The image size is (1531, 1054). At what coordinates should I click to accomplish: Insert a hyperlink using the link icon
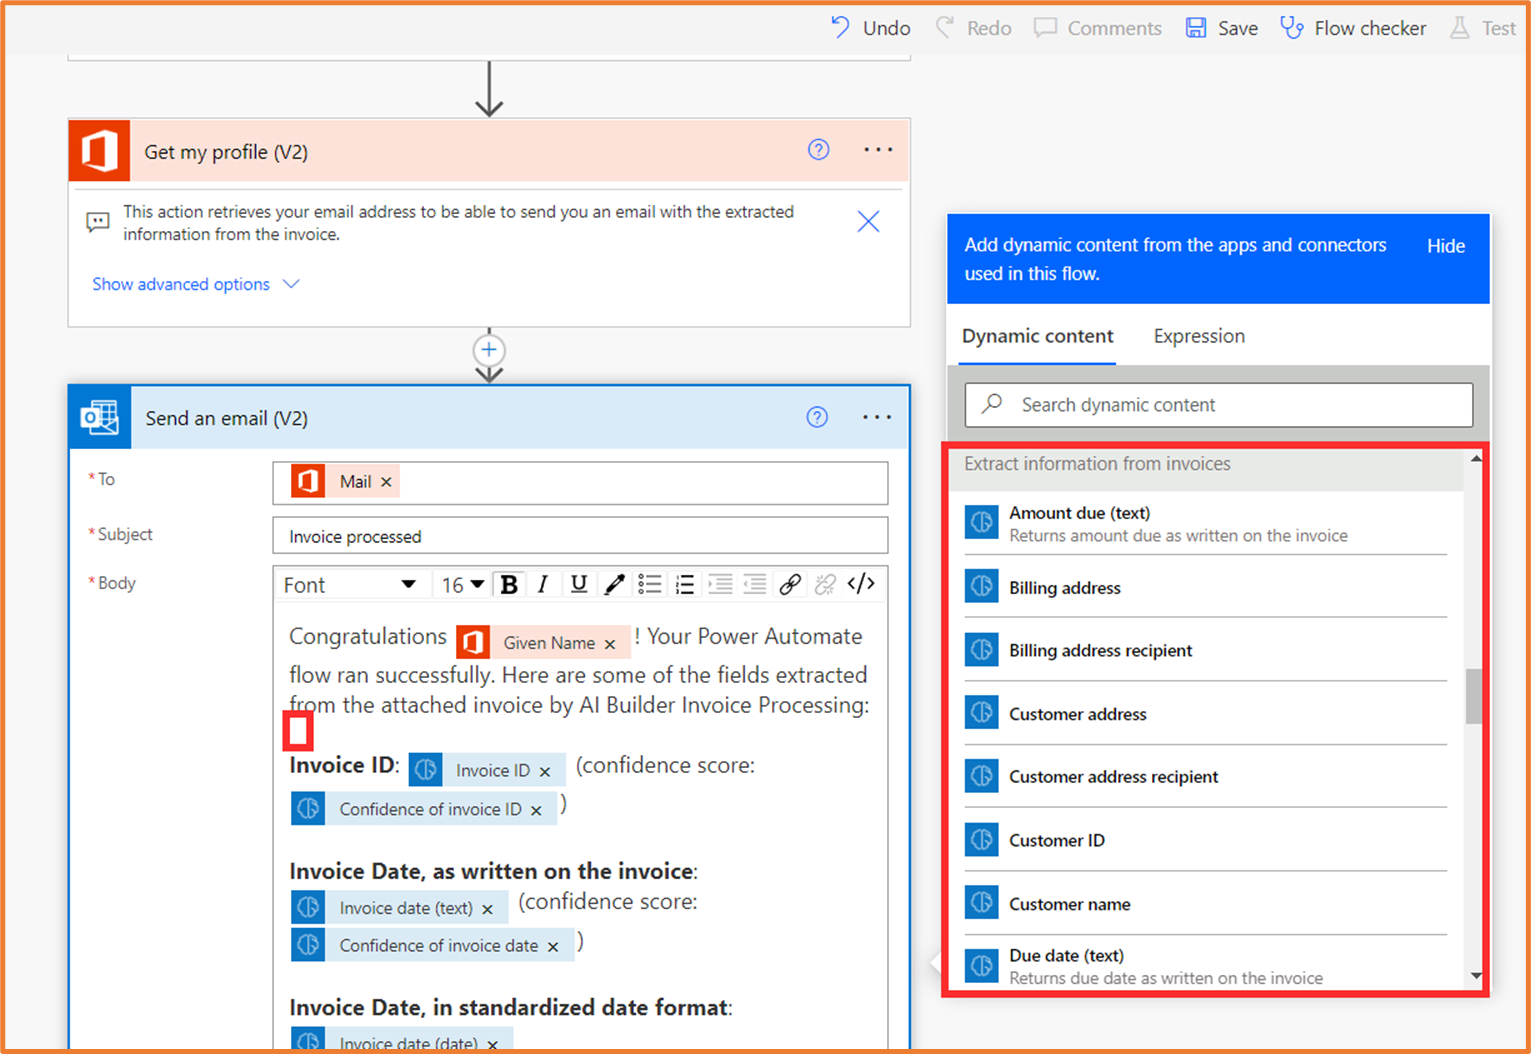point(790,584)
